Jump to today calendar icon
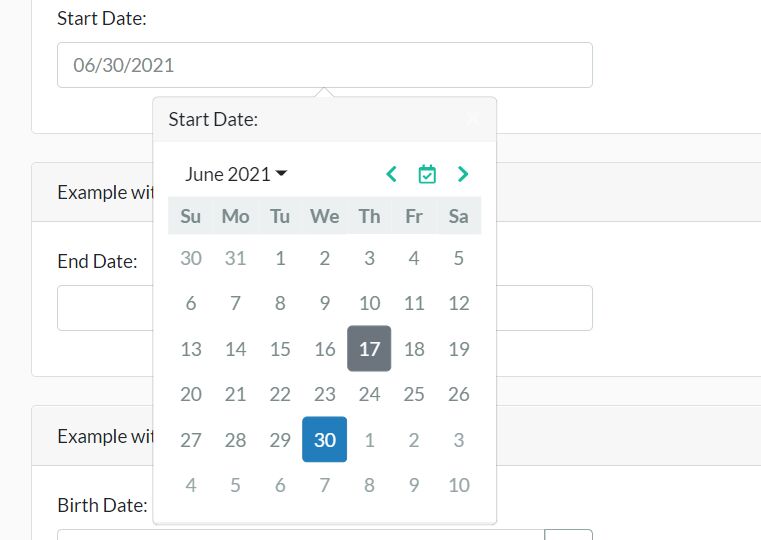 point(427,174)
